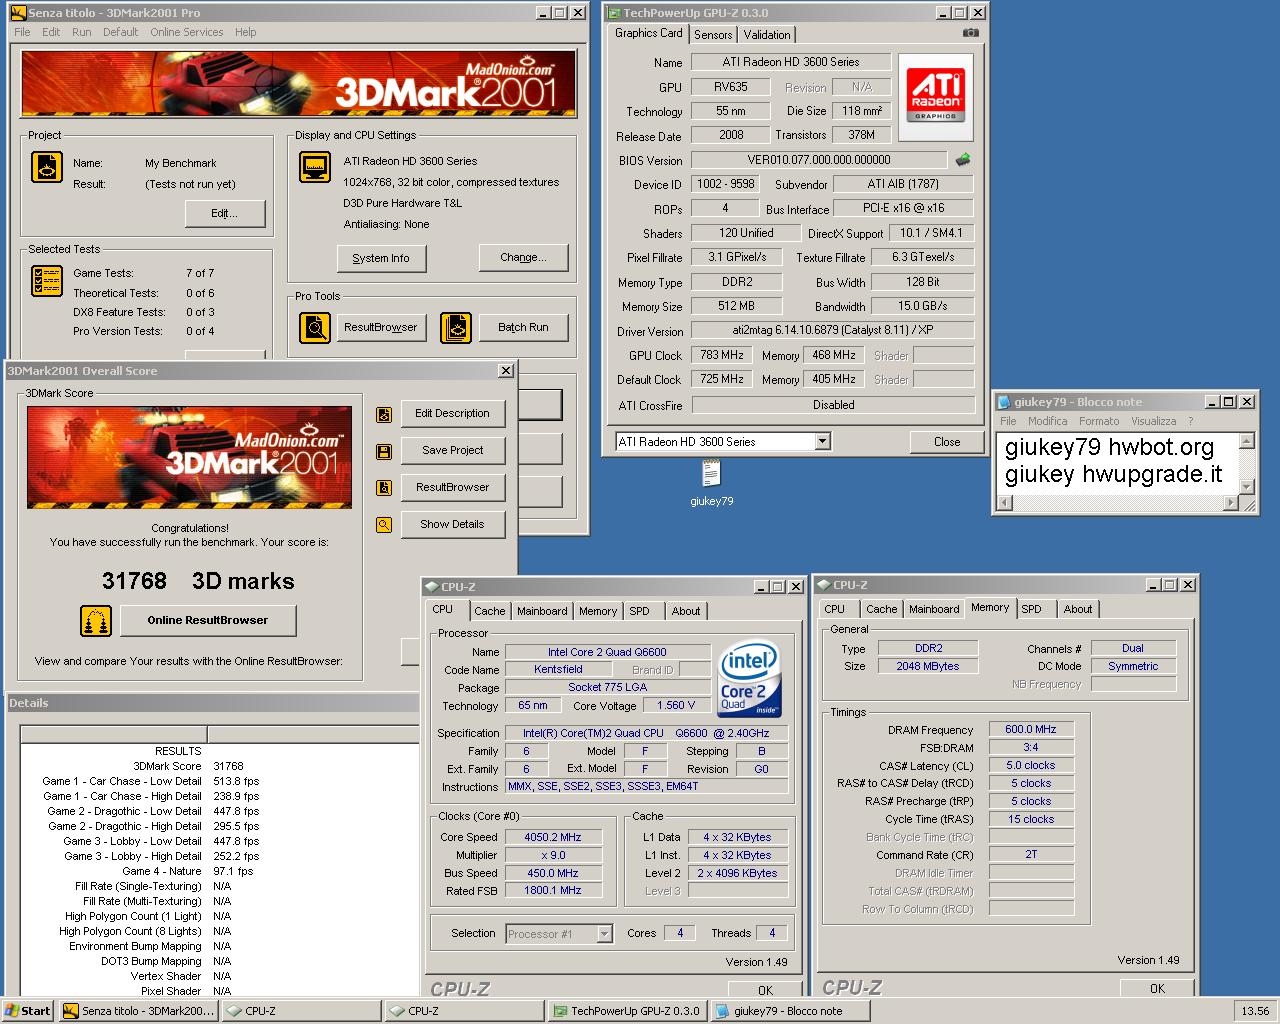1280x1024 pixels.
Task: Open the Run menu in 3DMark2001
Action: (x=81, y=32)
